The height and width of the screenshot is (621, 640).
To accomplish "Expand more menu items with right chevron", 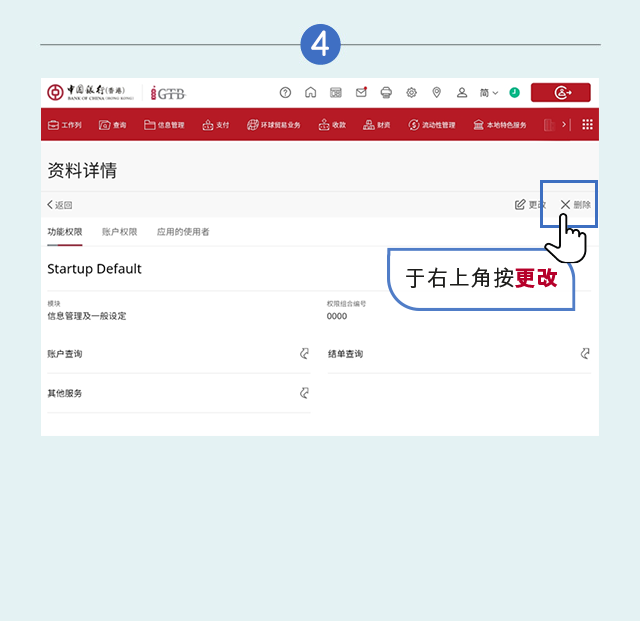I will point(564,125).
